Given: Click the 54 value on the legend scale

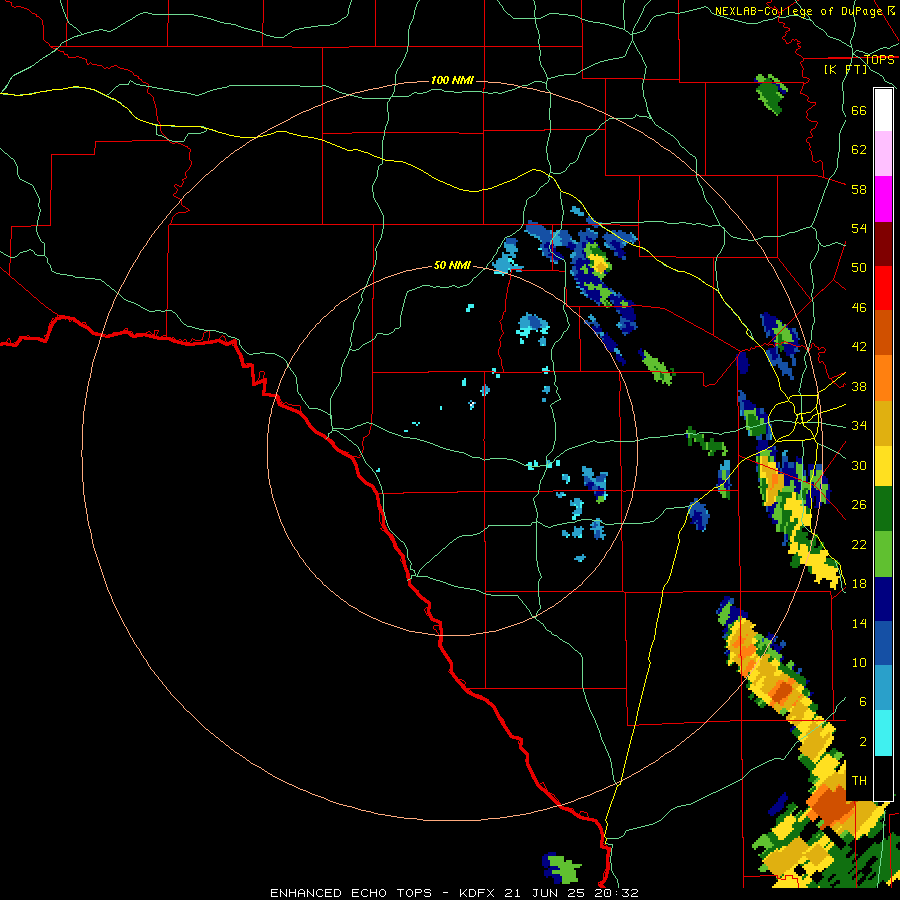Looking at the screenshot, I should (859, 228).
